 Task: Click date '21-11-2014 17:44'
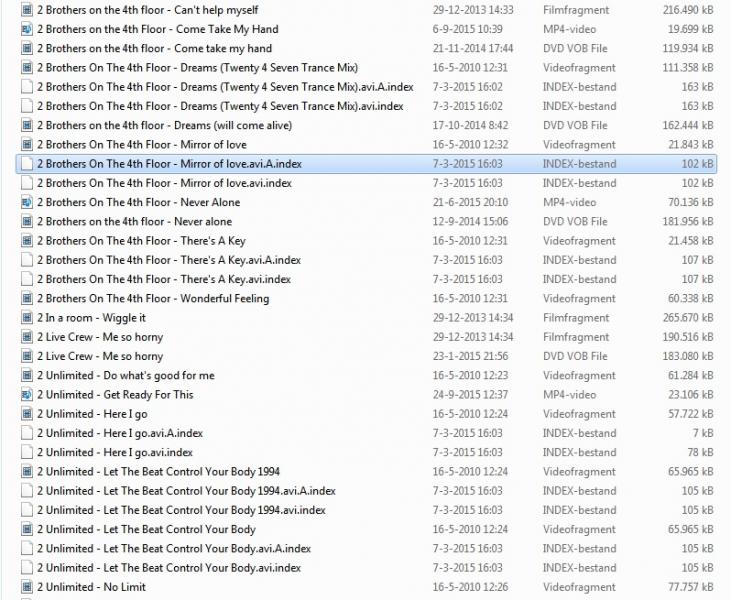coord(473,48)
